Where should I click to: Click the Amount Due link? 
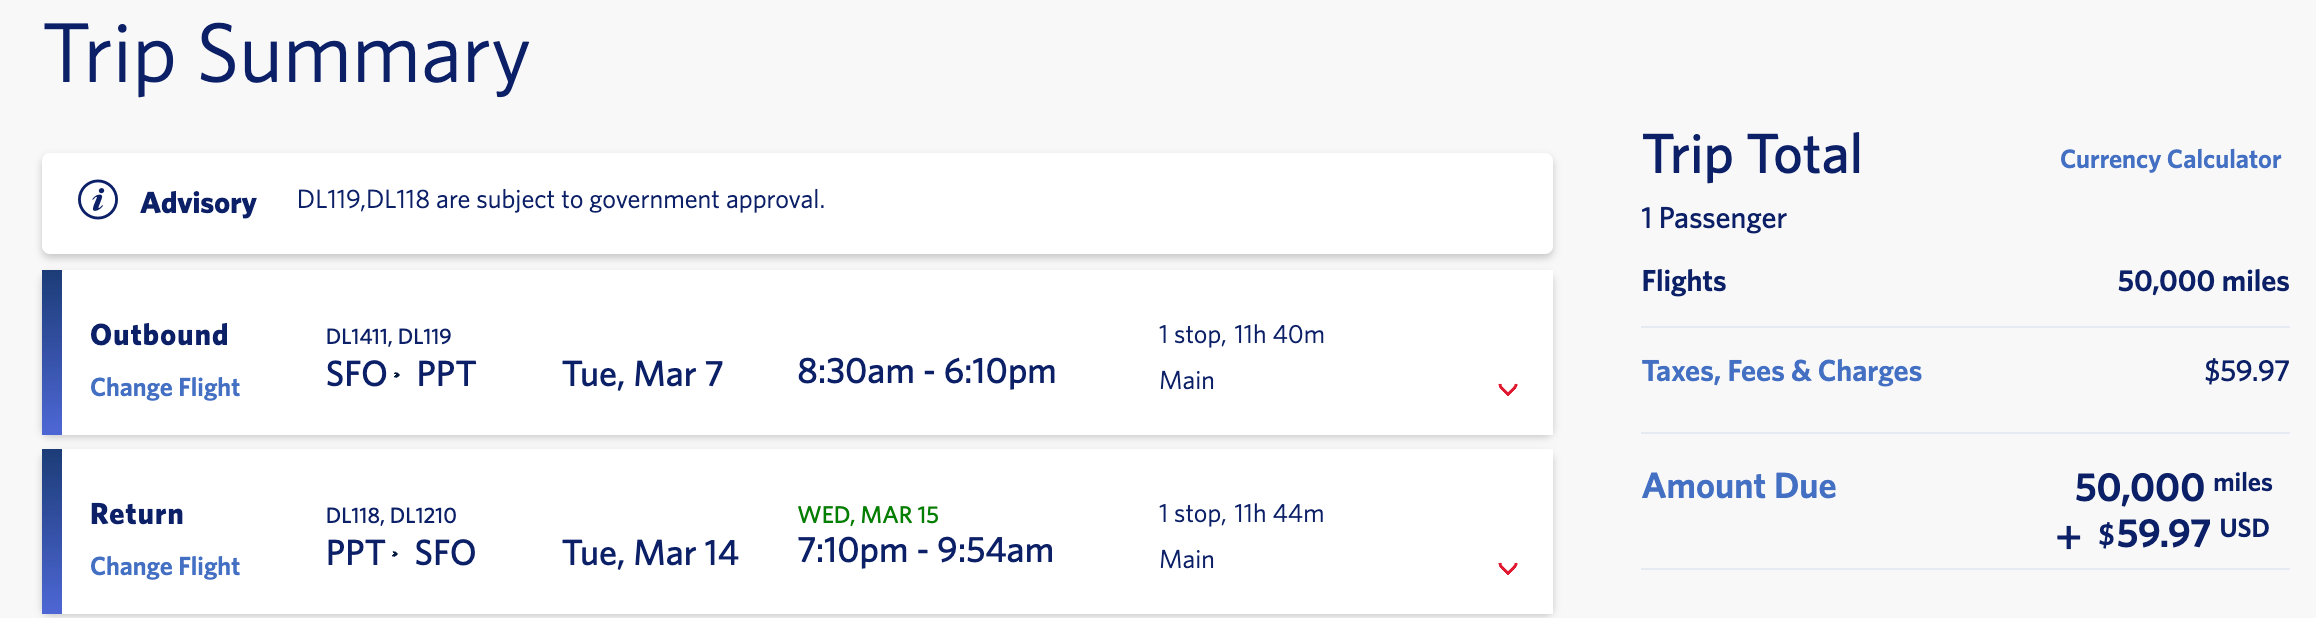pos(1739,486)
